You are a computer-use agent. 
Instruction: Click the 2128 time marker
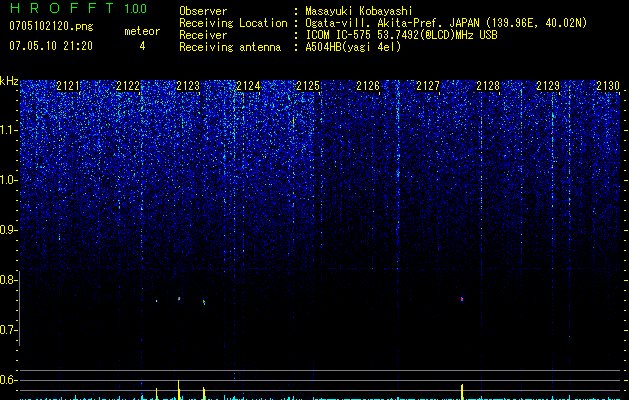488,86
